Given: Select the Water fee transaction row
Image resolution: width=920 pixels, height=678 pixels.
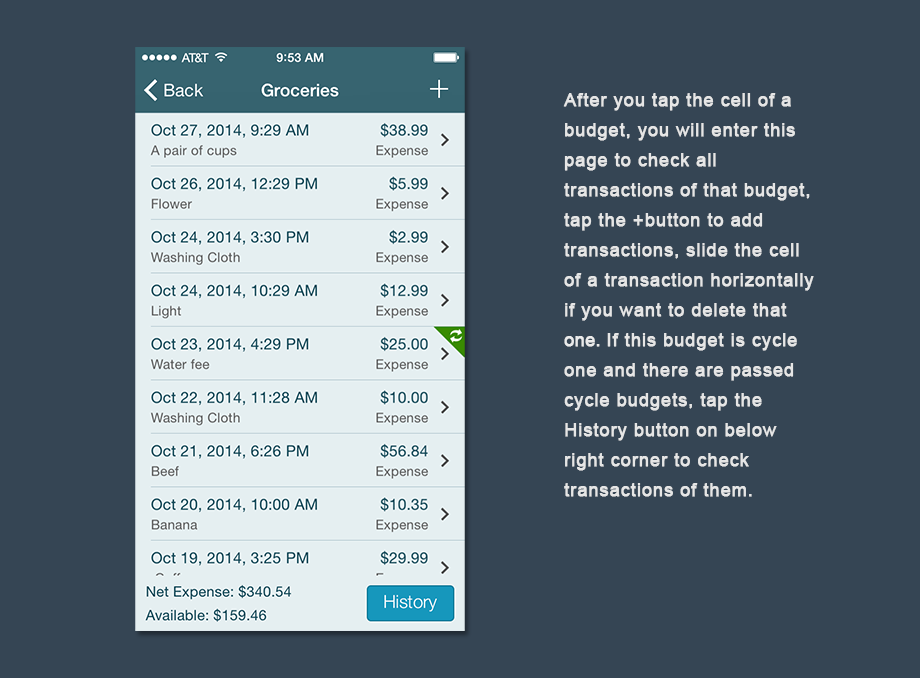Looking at the screenshot, I should [290, 354].
